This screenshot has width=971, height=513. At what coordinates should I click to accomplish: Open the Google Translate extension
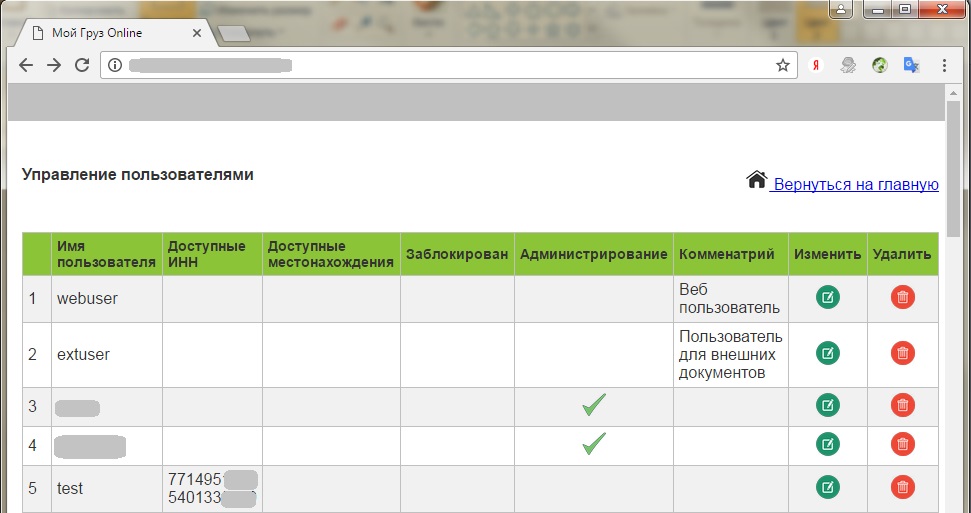coord(911,65)
